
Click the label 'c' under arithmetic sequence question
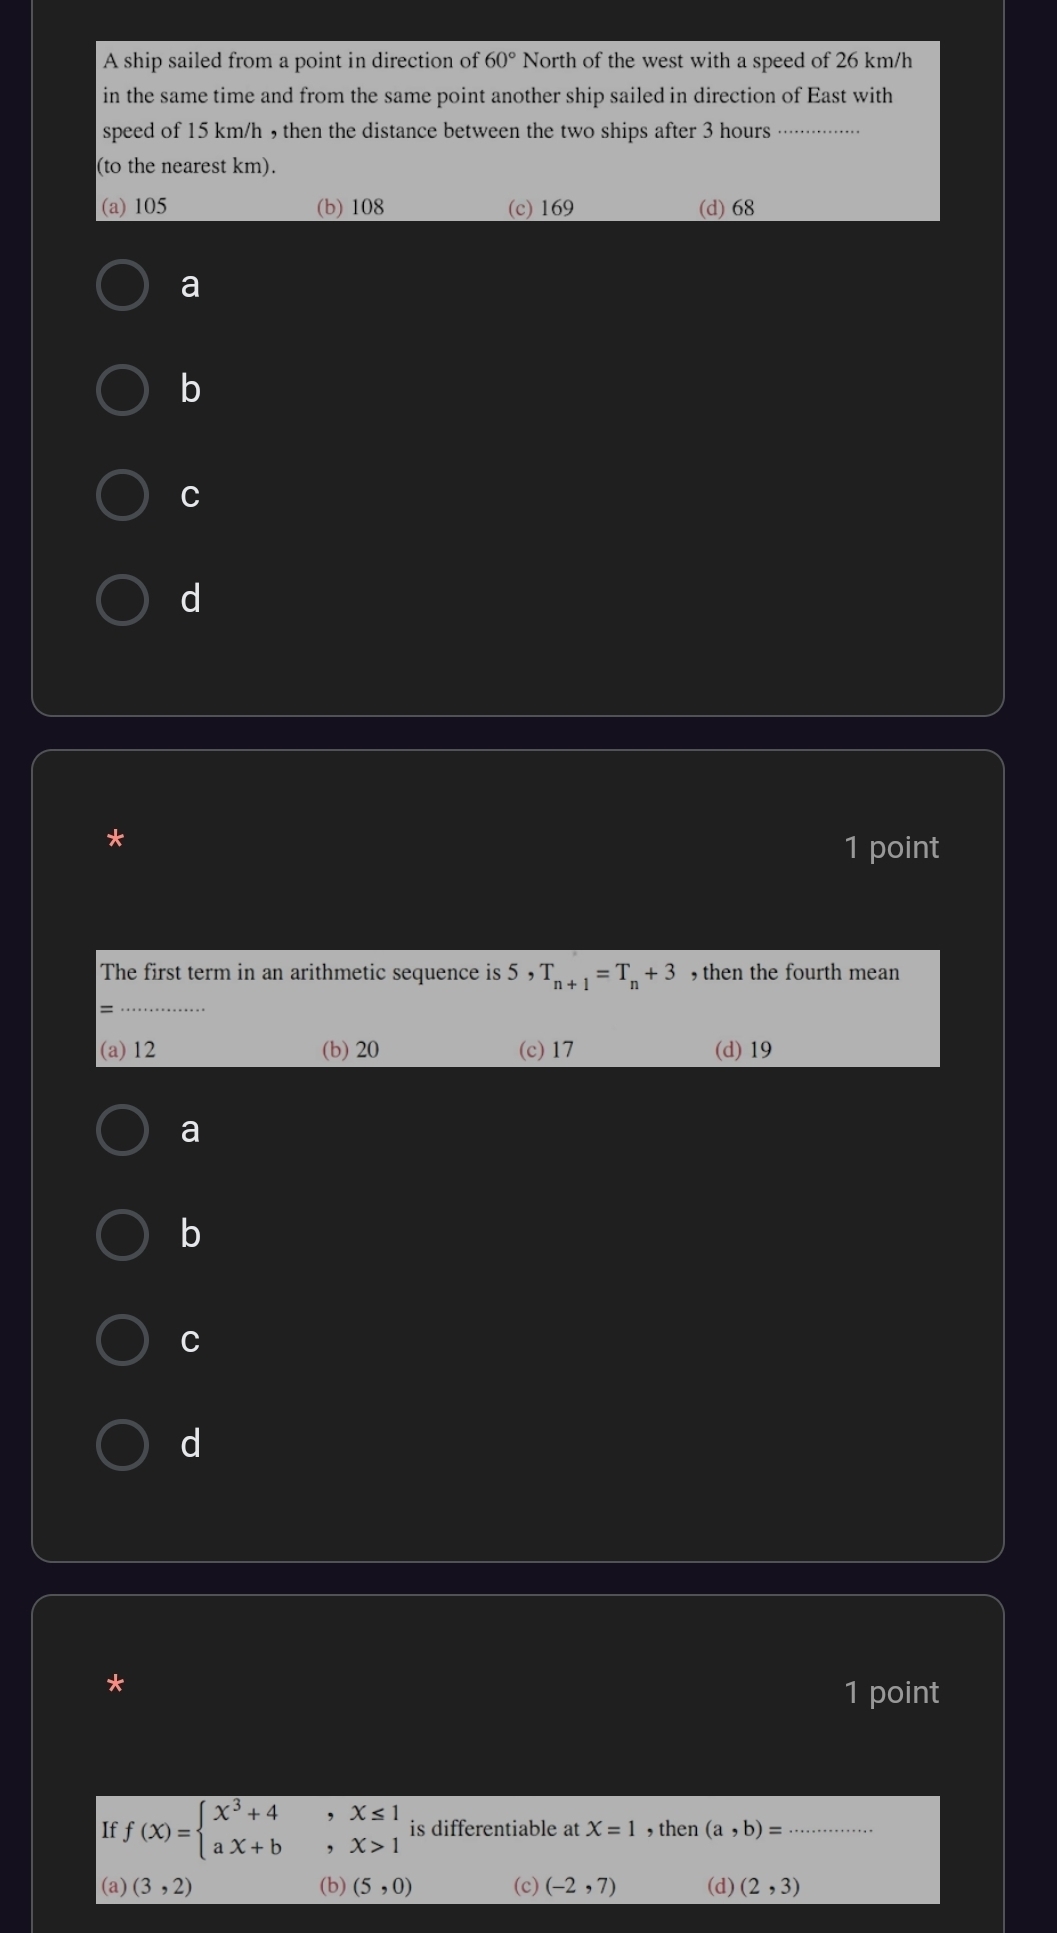pyautogui.click(x=190, y=1341)
